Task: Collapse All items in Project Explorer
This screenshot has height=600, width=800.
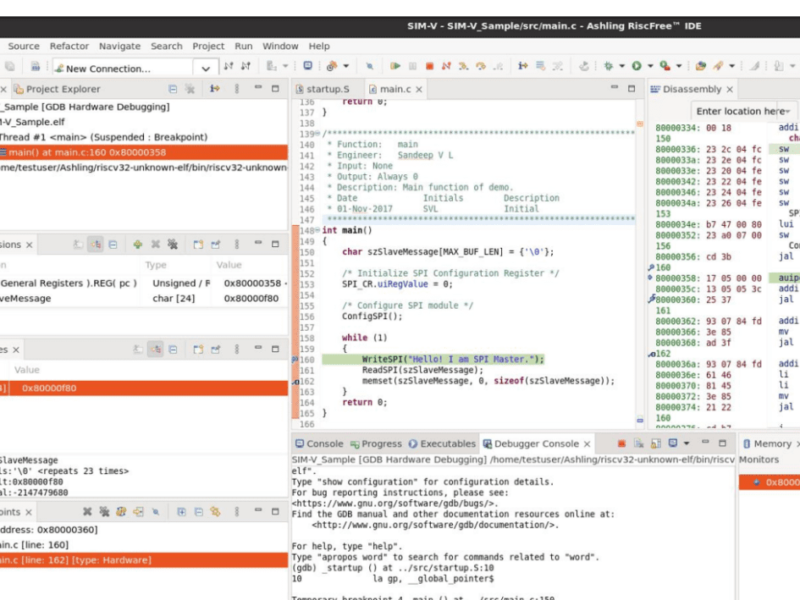Action: coord(170,88)
